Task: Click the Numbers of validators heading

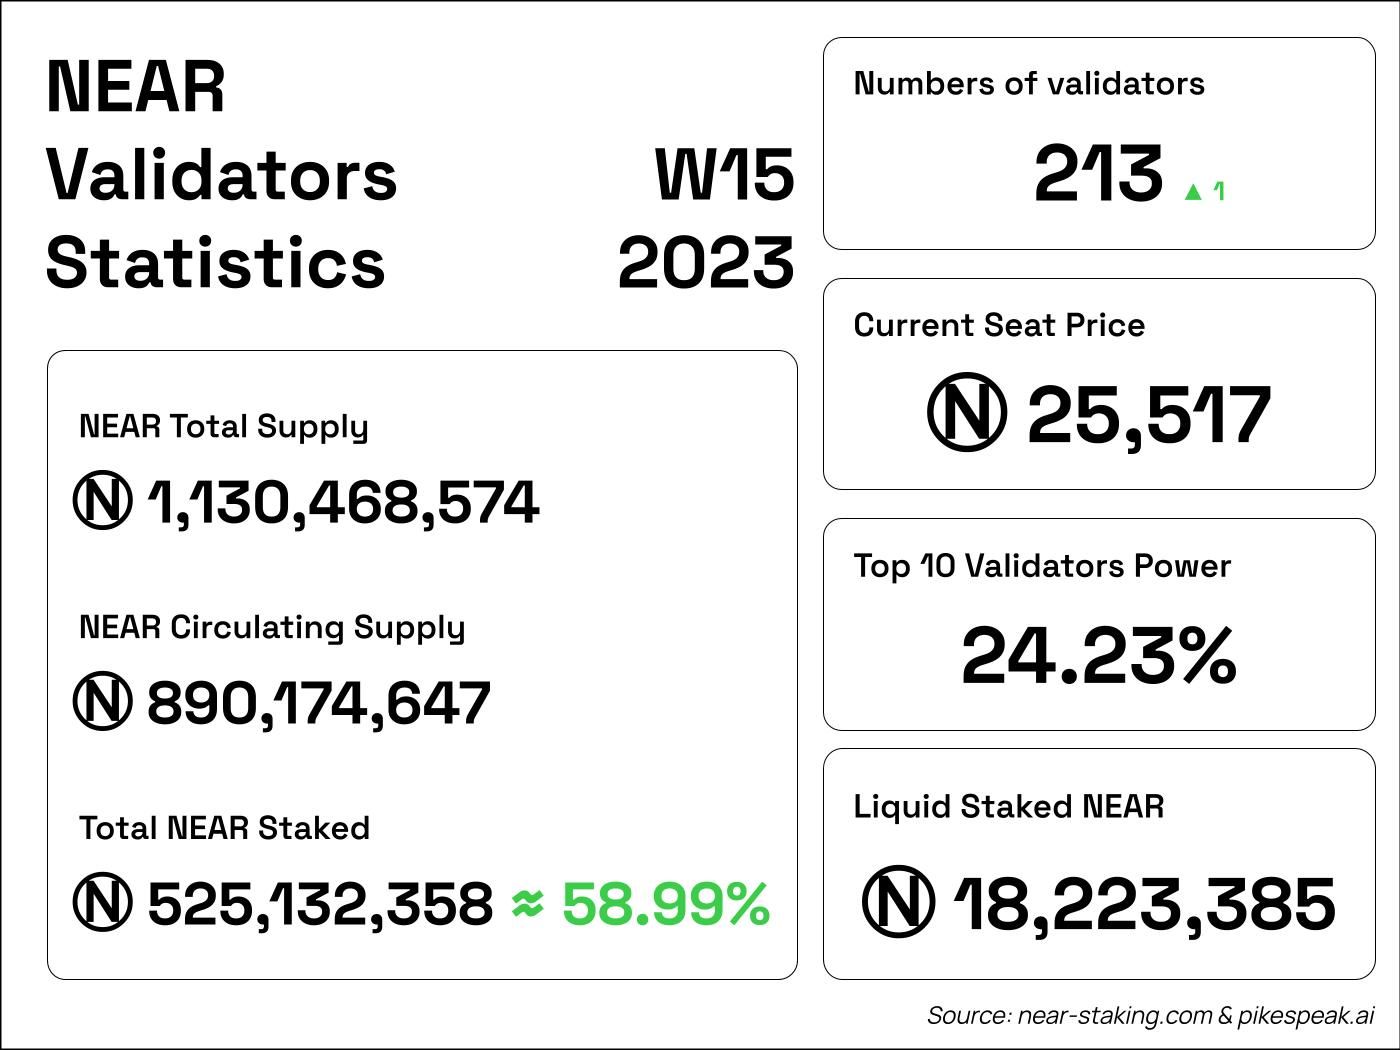Action: pos(1029,84)
